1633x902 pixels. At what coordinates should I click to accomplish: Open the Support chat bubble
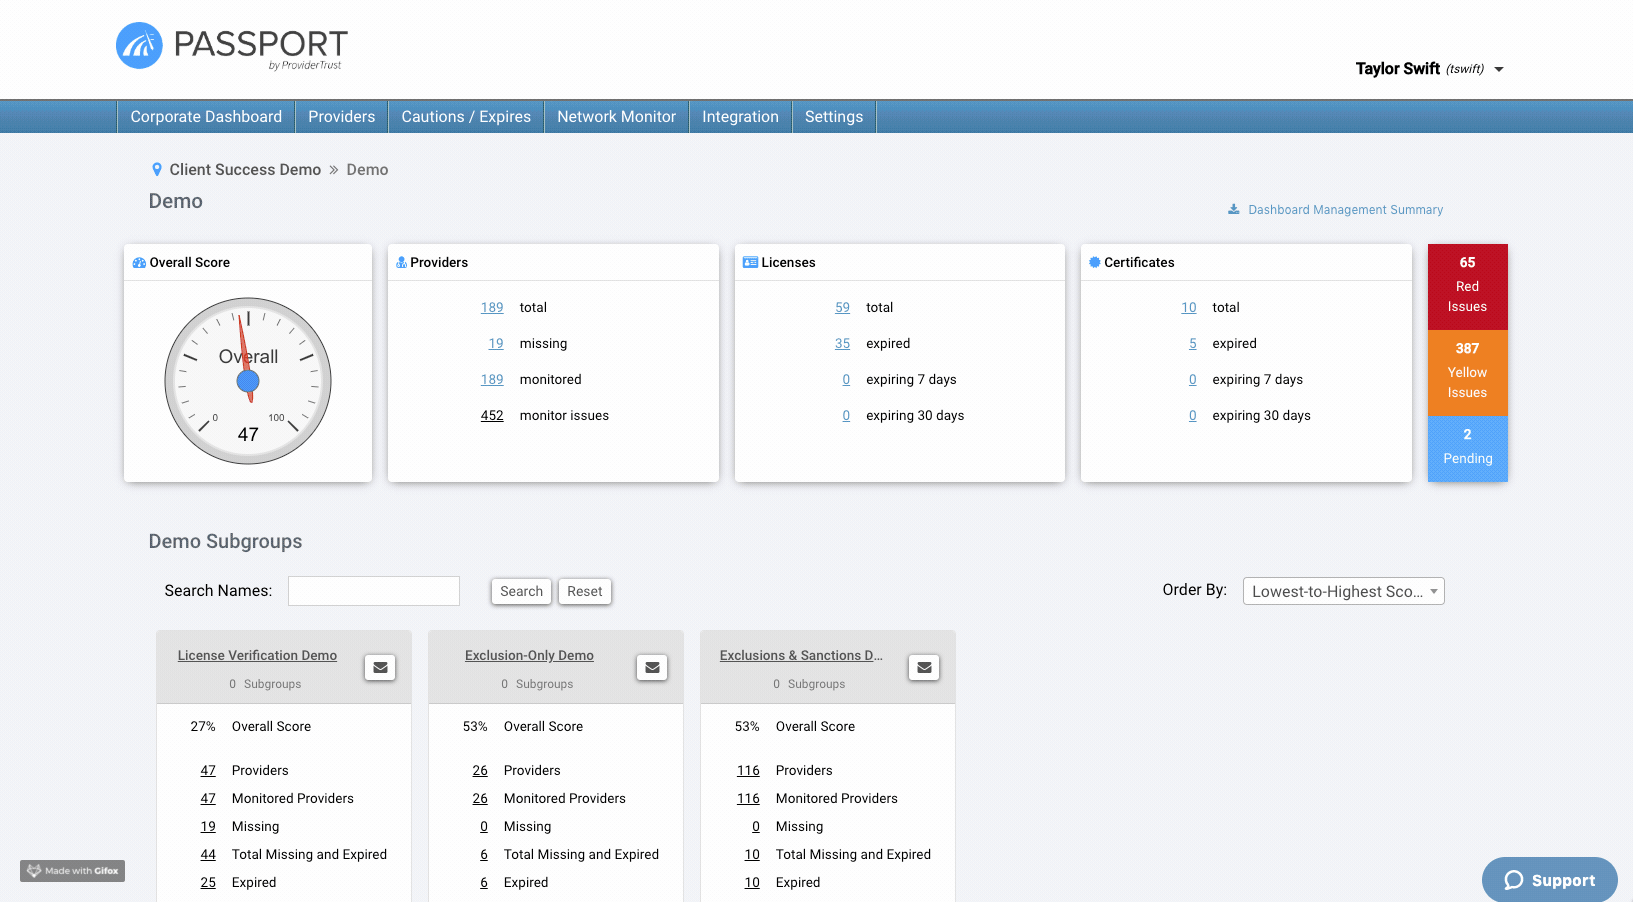pos(1550,880)
